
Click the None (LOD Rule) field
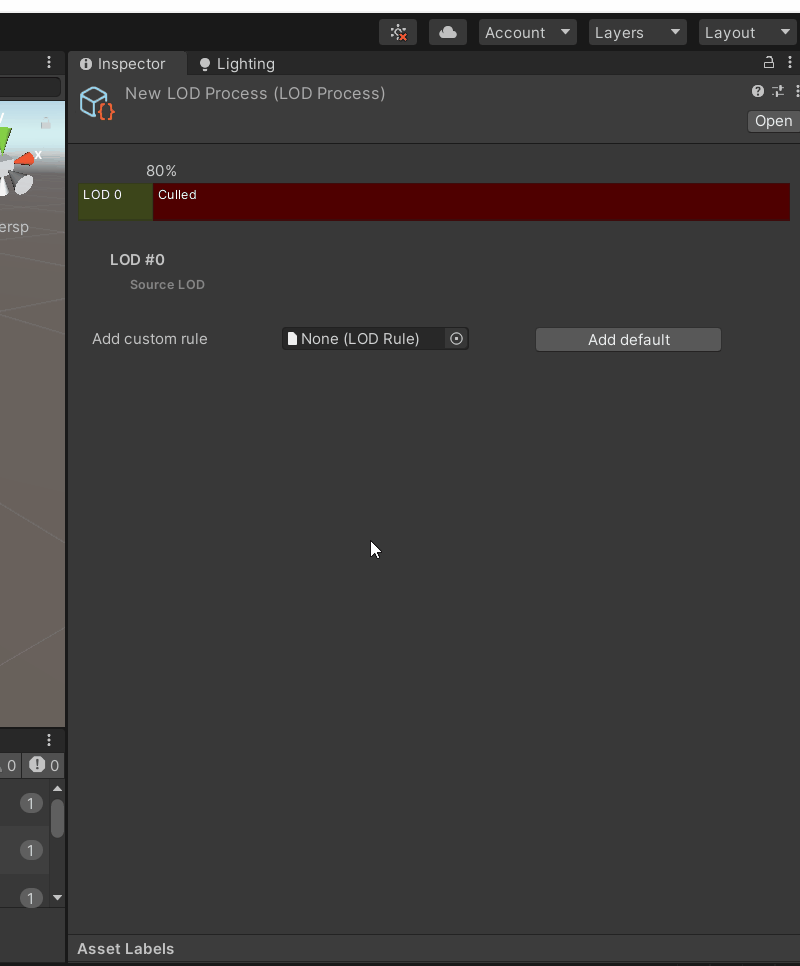(362, 339)
